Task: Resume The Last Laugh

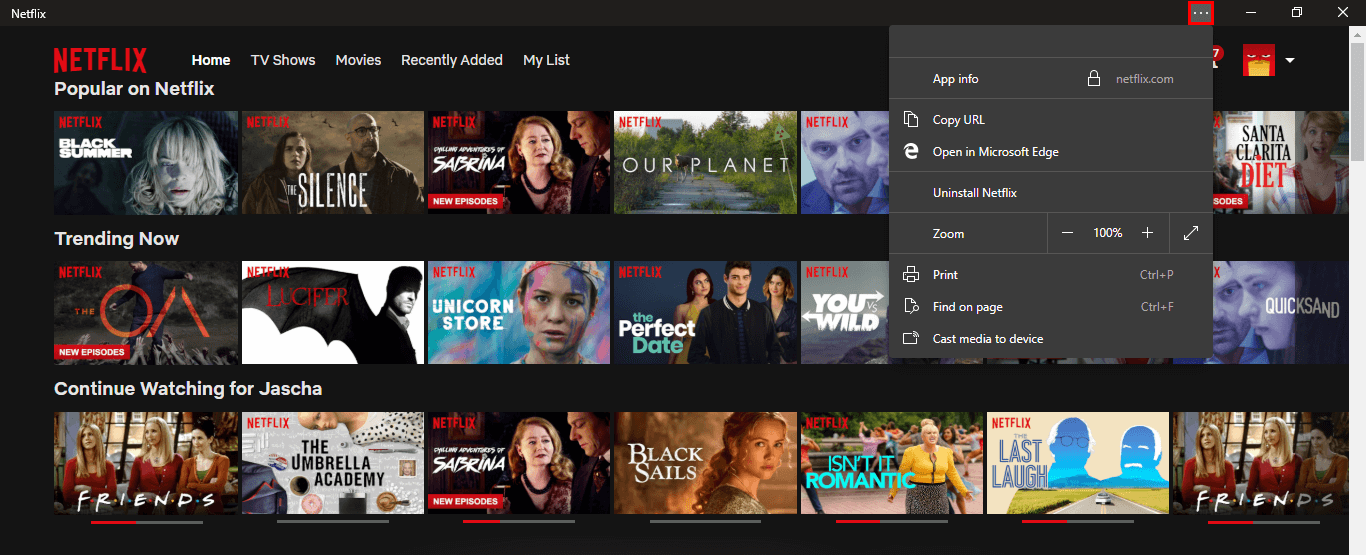Action: [1078, 463]
